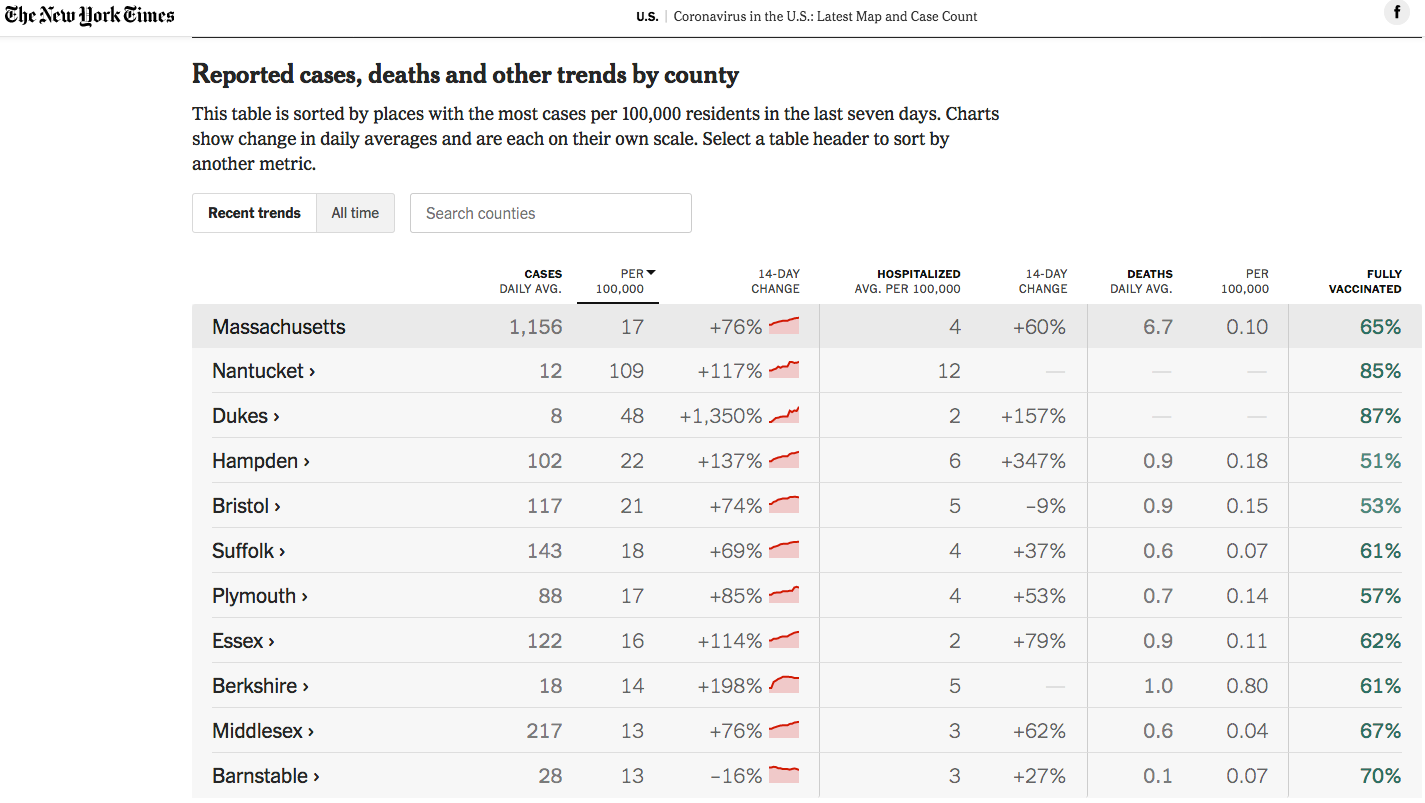
Task: Sort by Hospitalized Avg. Per 100,000
Action: pyautogui.click(x=907, y=281)
